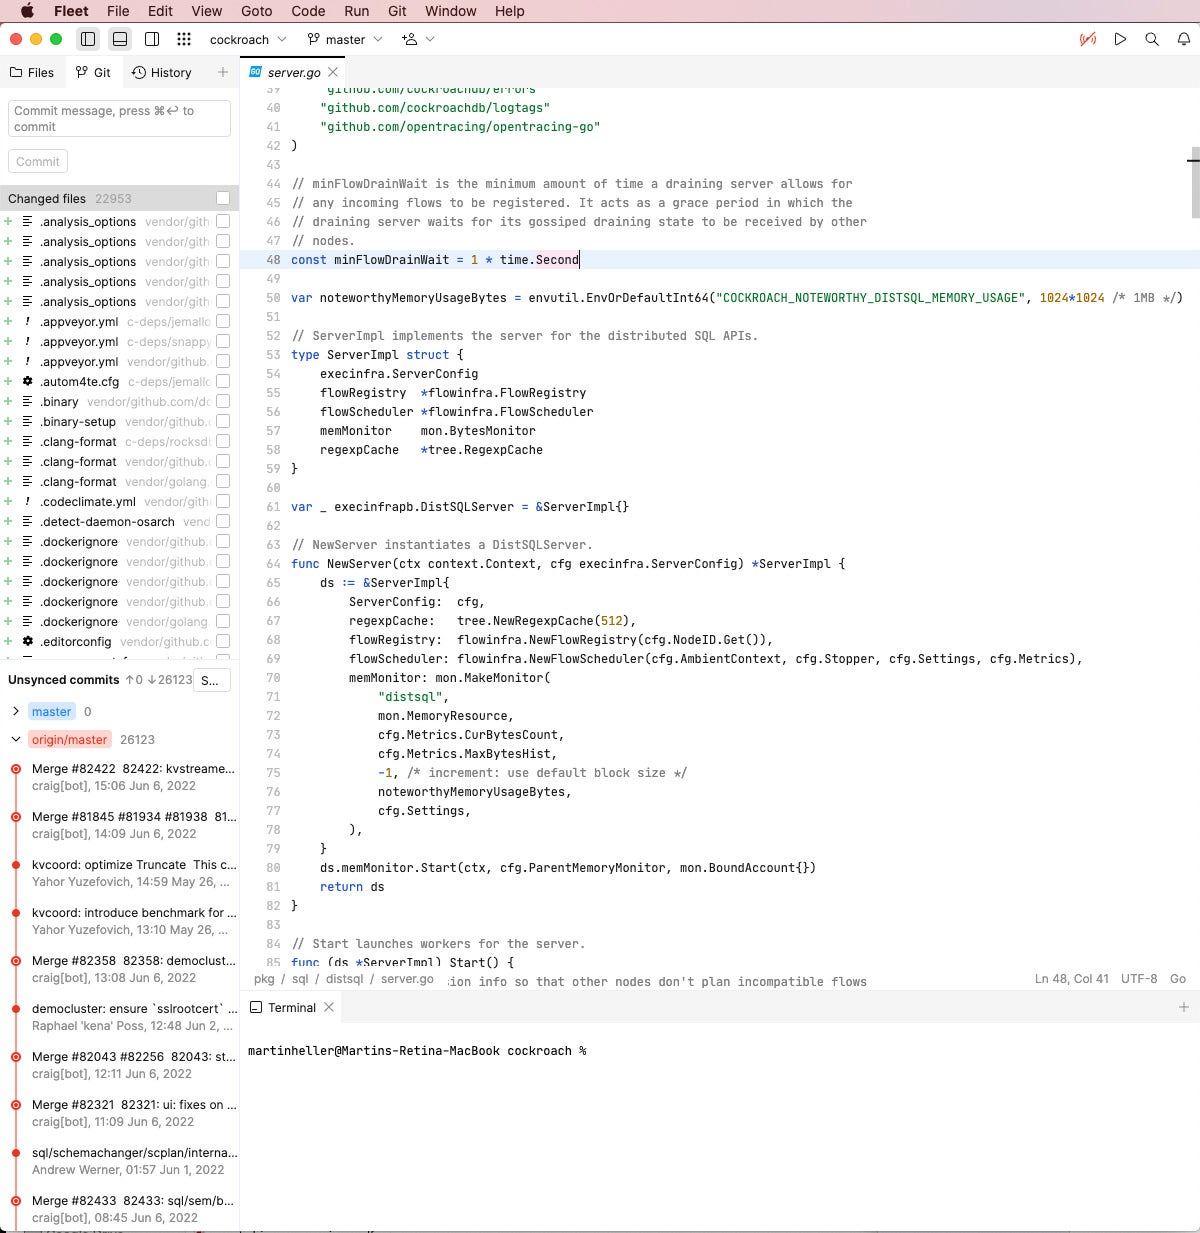Viewport: 1200px width, 1233px height.
Task: Close the Terminal tab
Action: point(329,1007)
